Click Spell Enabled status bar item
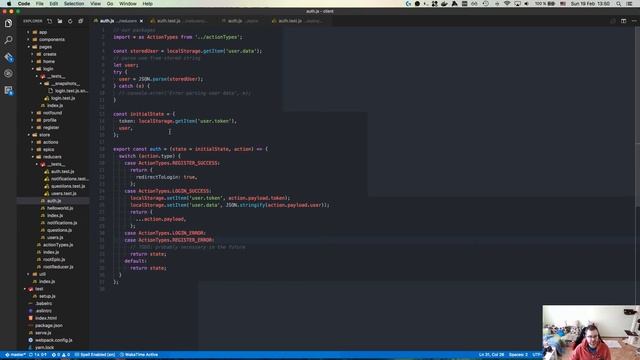 coord(95,355)
